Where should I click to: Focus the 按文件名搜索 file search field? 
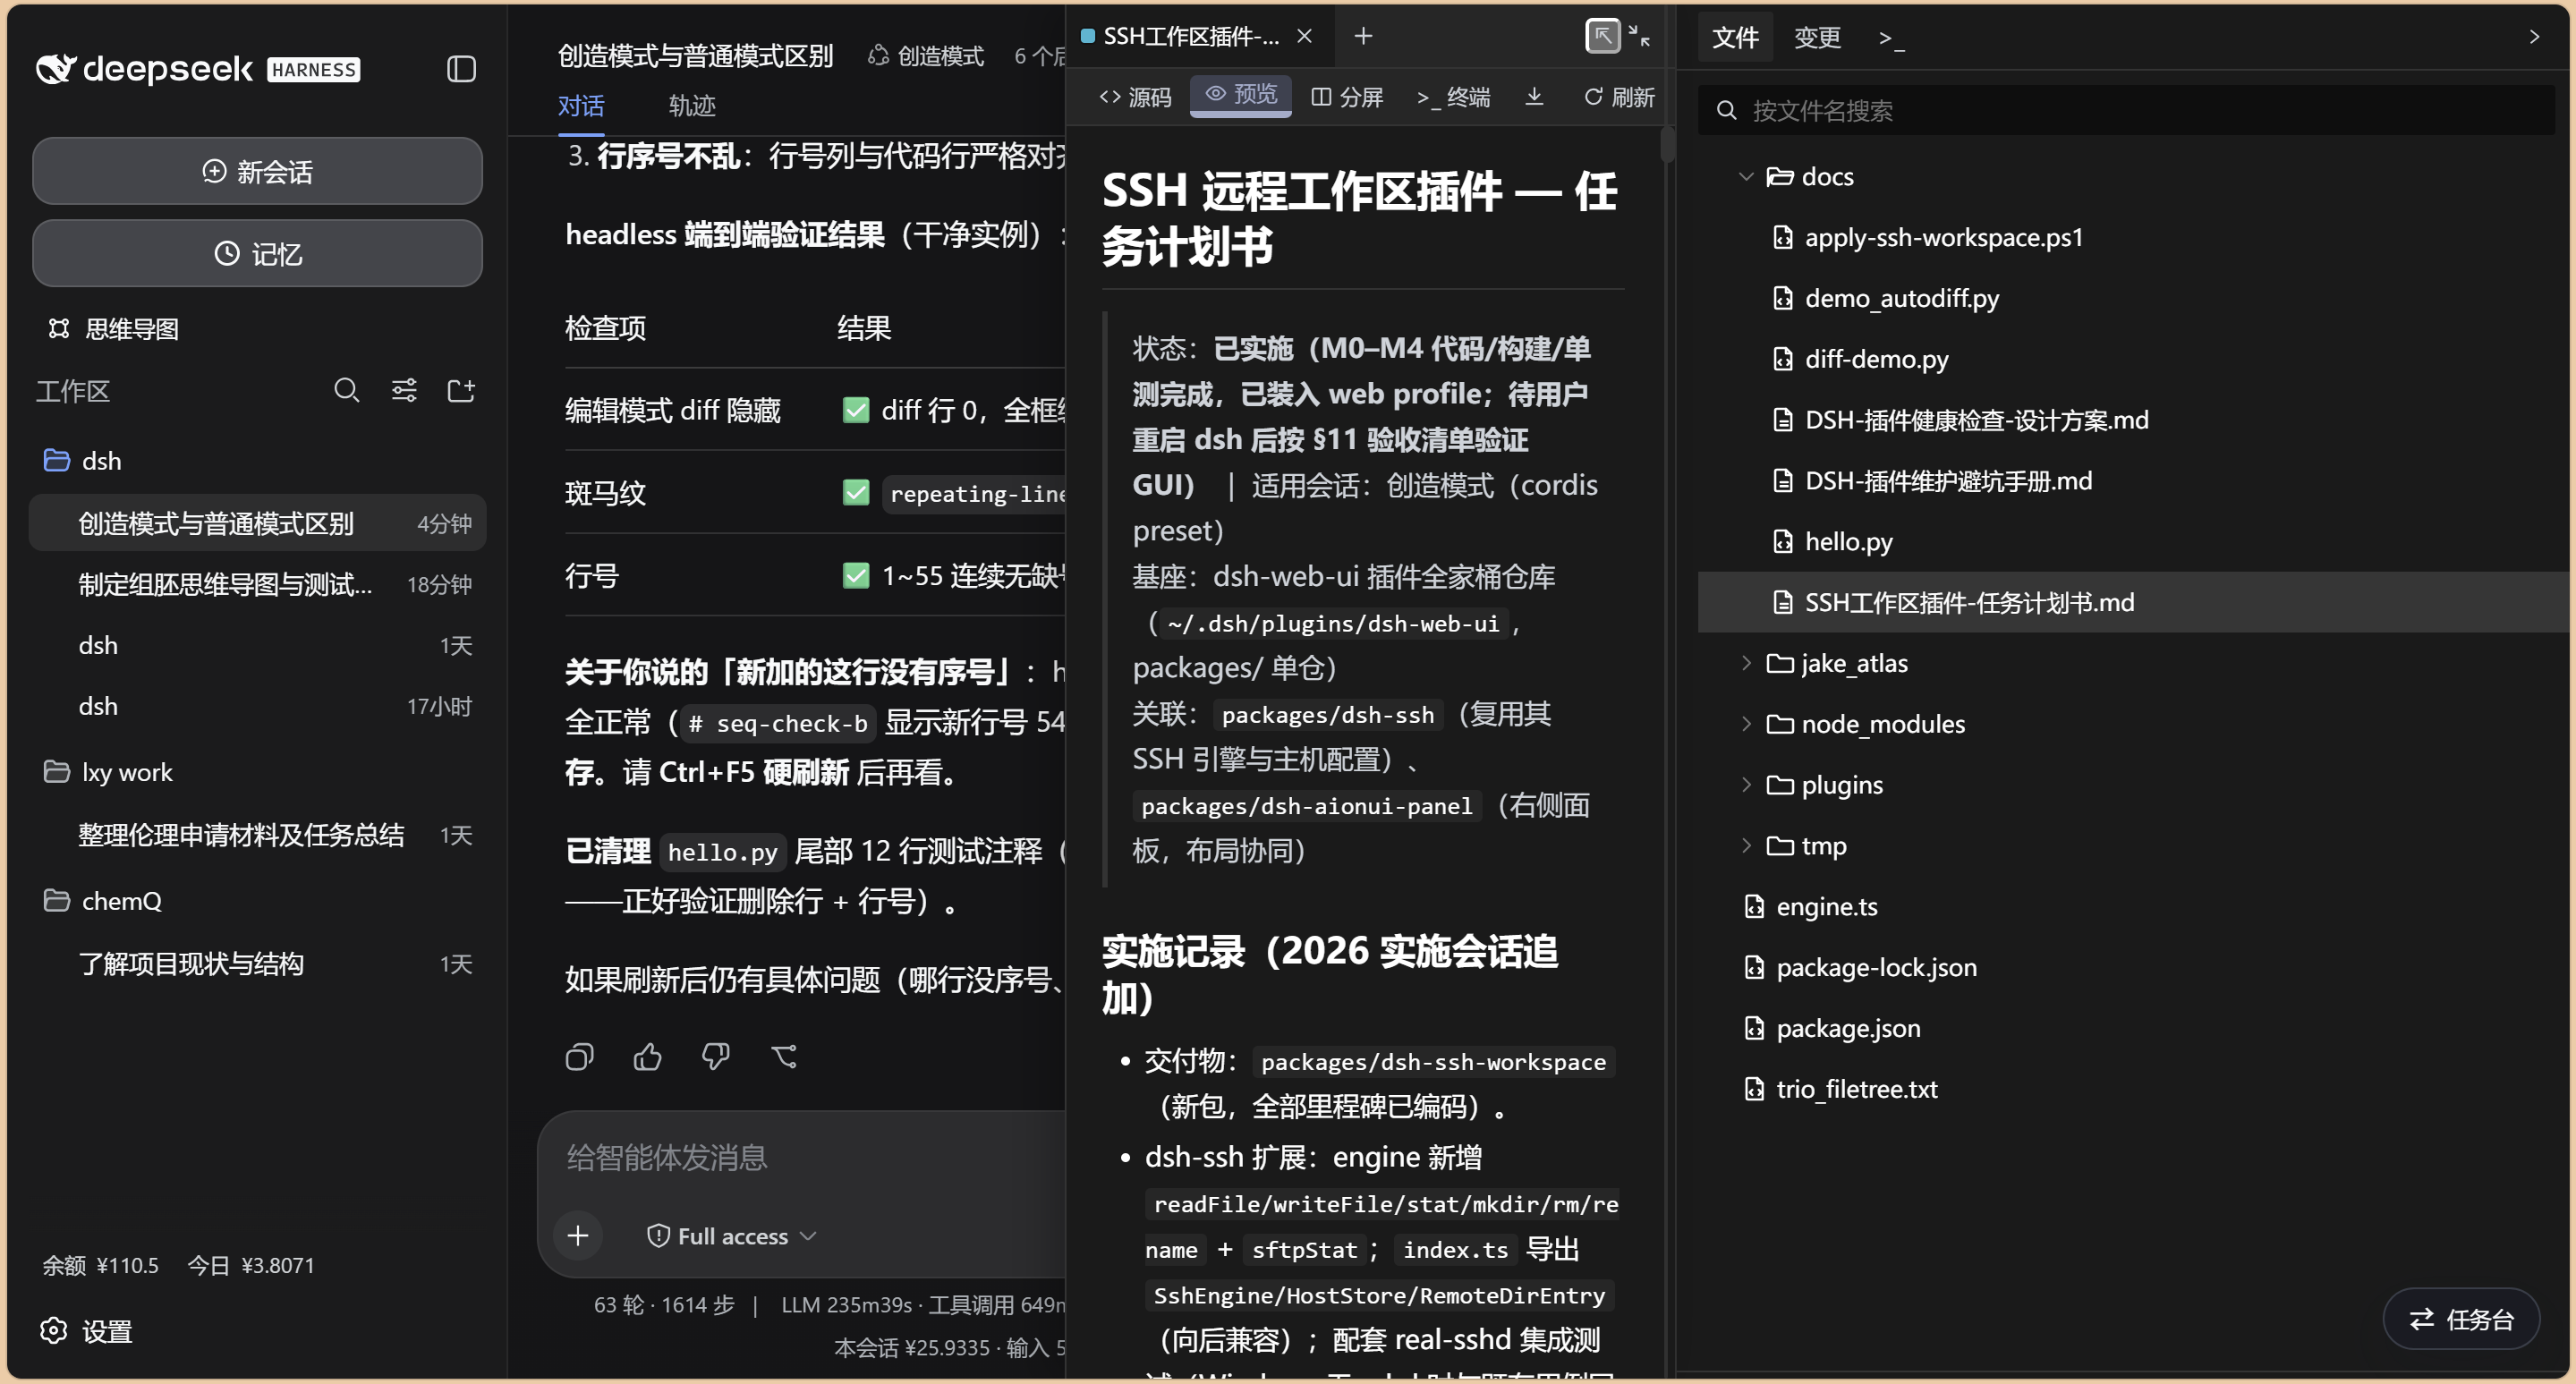coord(2126,110)
